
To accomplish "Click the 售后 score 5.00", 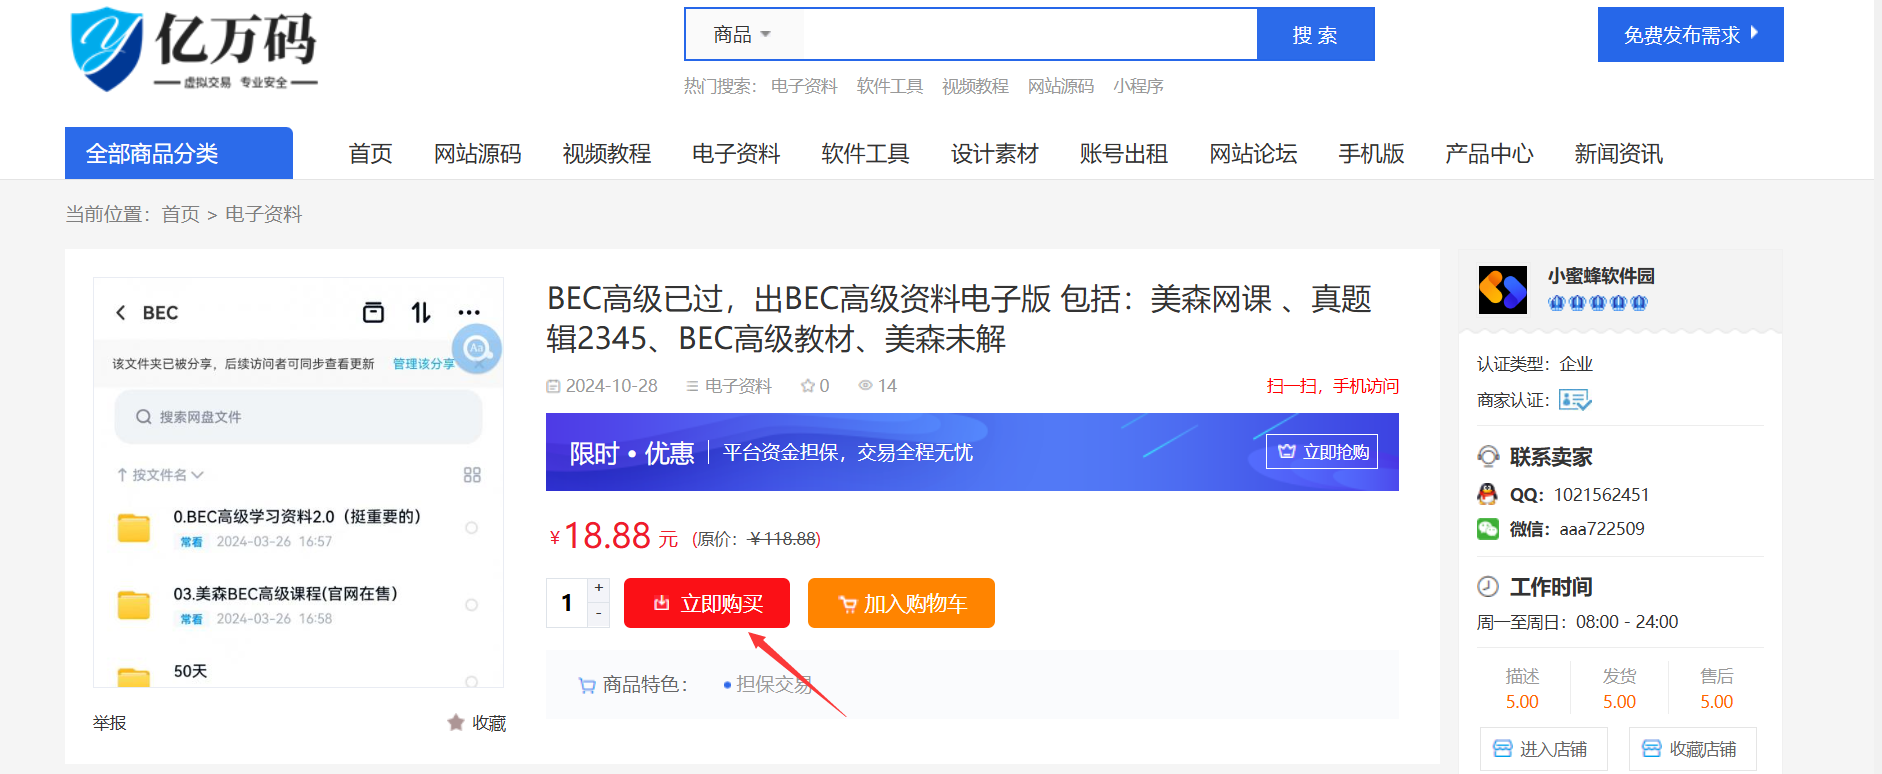I will (1716, 702).
